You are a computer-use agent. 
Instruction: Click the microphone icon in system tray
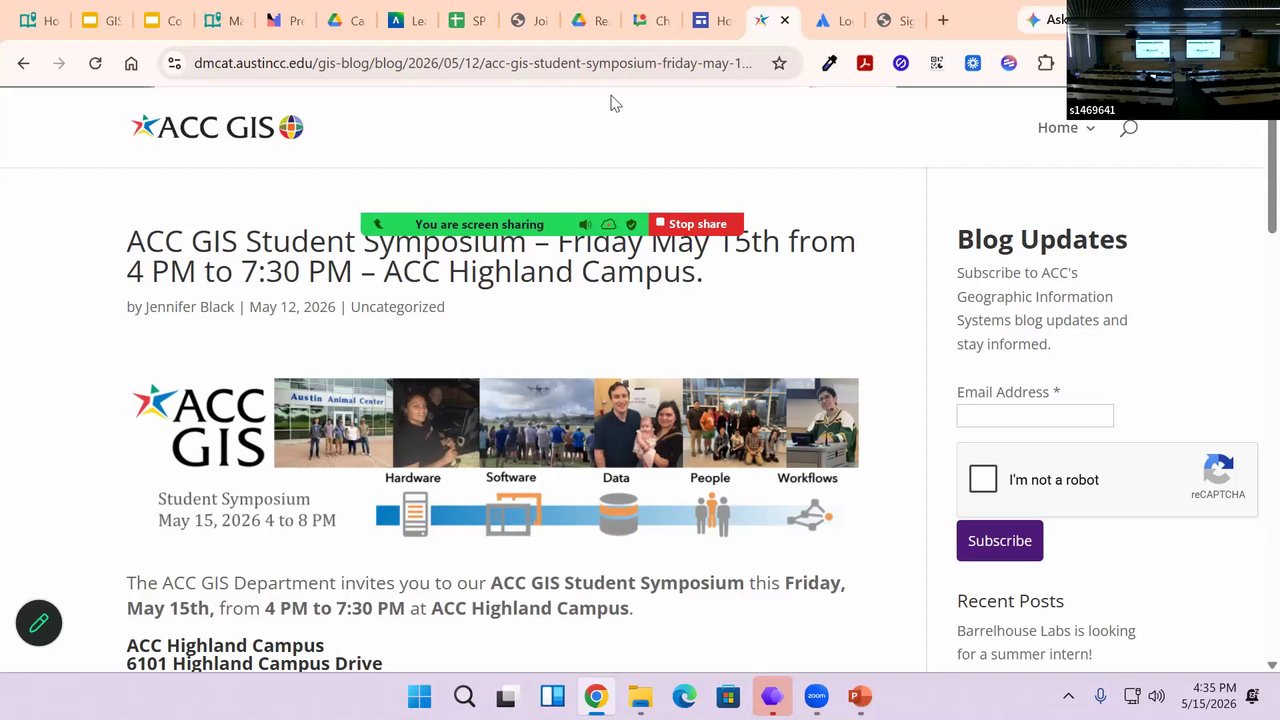tap(1100, 696)
